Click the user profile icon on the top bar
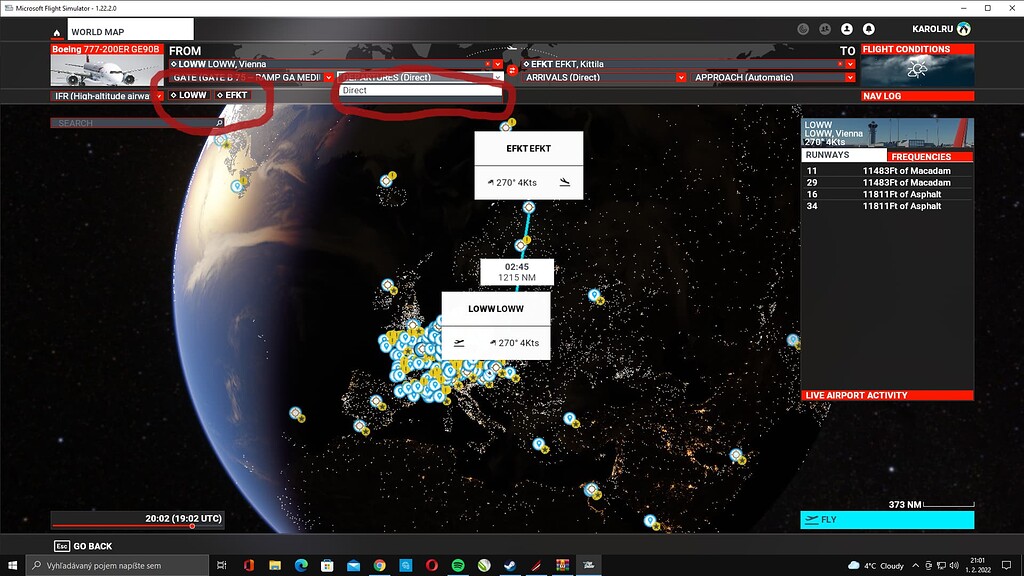 coord(847,29)
